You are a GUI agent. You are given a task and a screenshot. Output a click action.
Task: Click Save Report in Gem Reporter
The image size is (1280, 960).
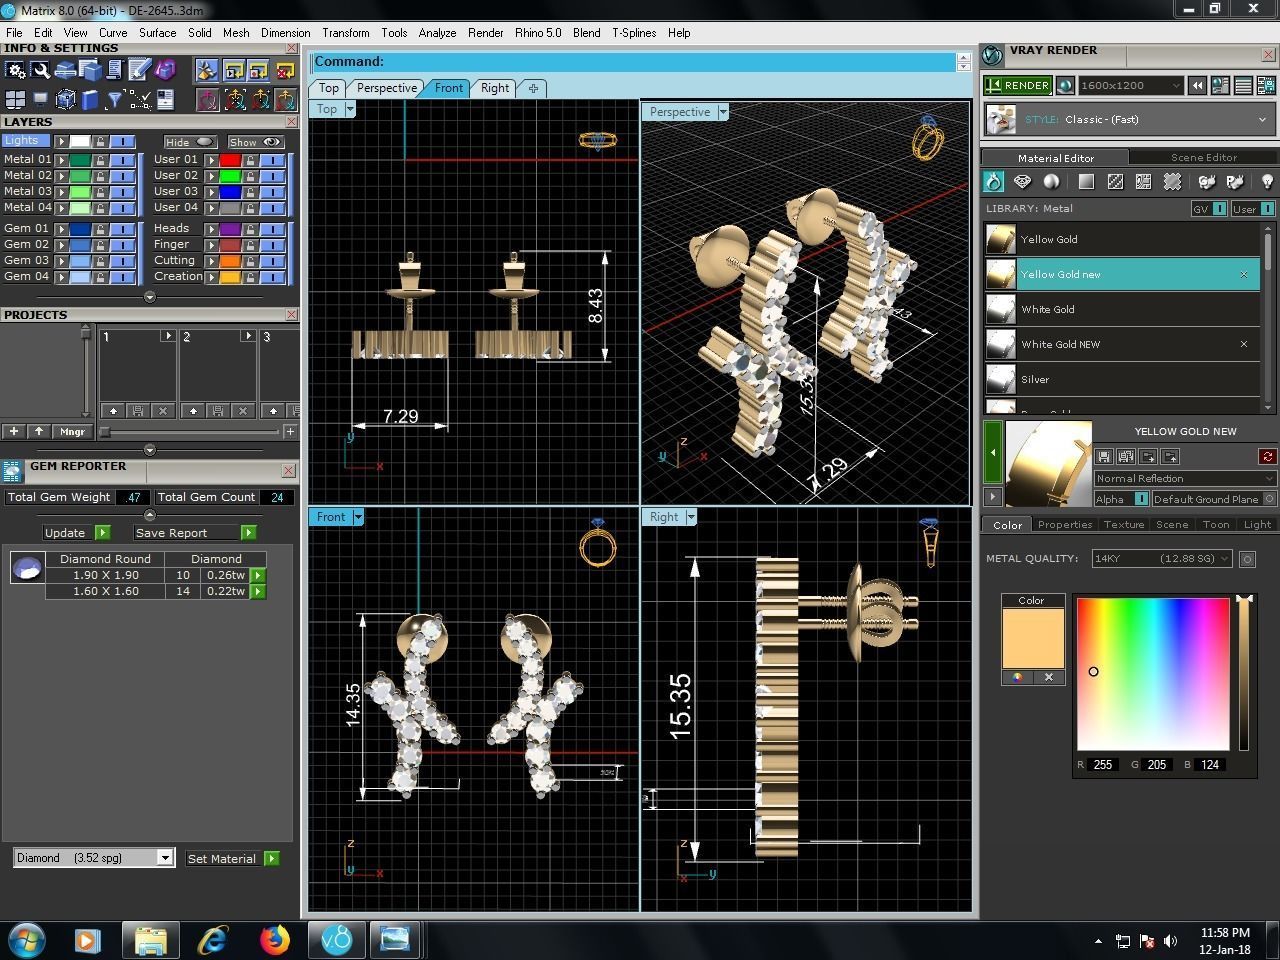tap(195, 533)
